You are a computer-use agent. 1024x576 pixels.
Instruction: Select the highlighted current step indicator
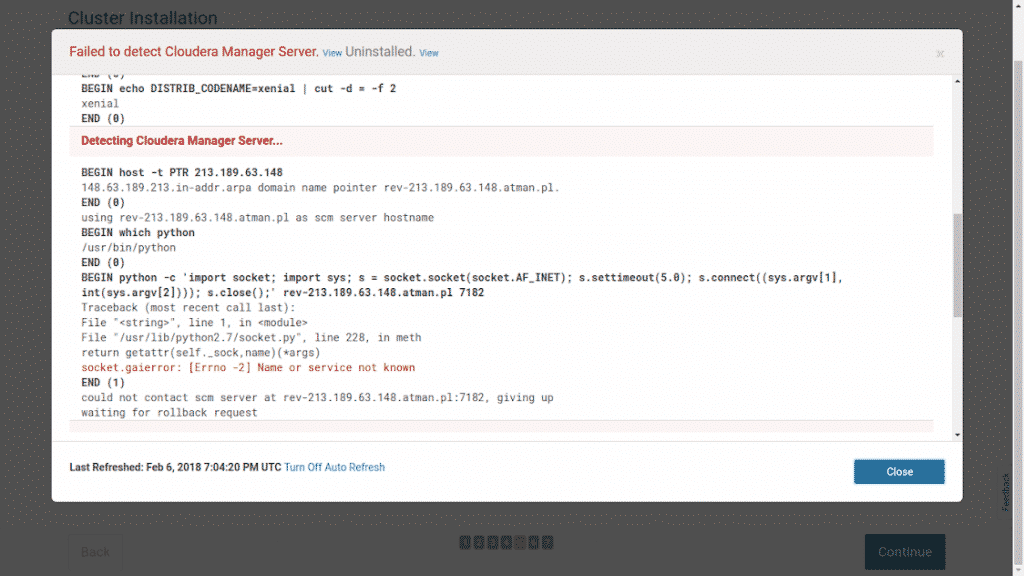coord(519,542)
